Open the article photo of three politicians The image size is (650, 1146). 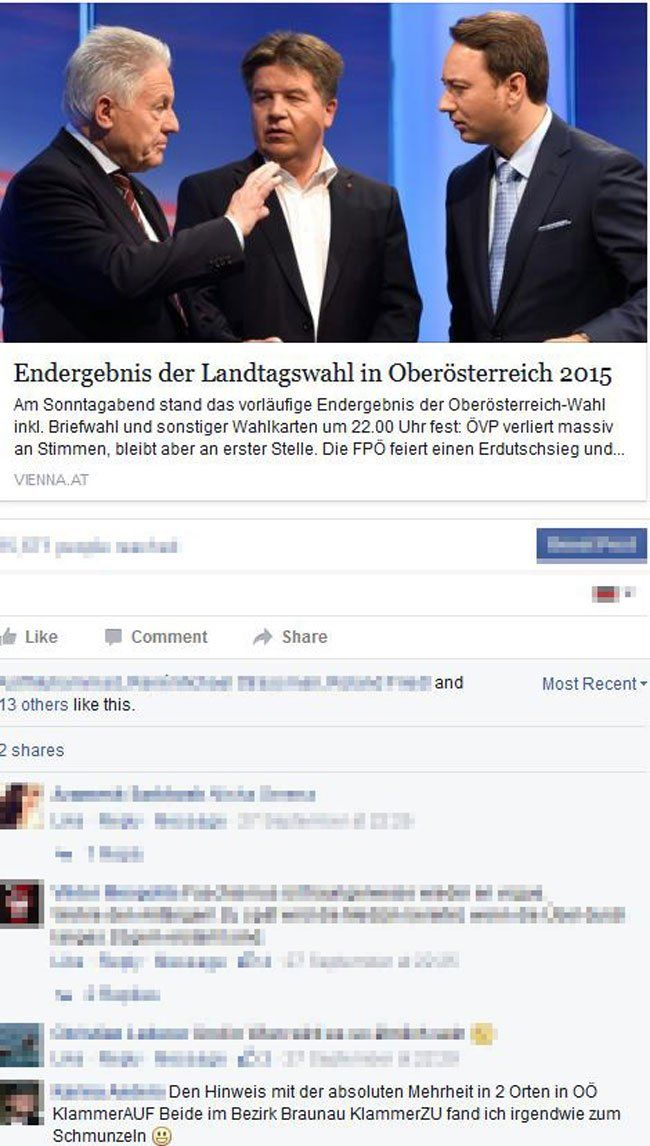323,172
